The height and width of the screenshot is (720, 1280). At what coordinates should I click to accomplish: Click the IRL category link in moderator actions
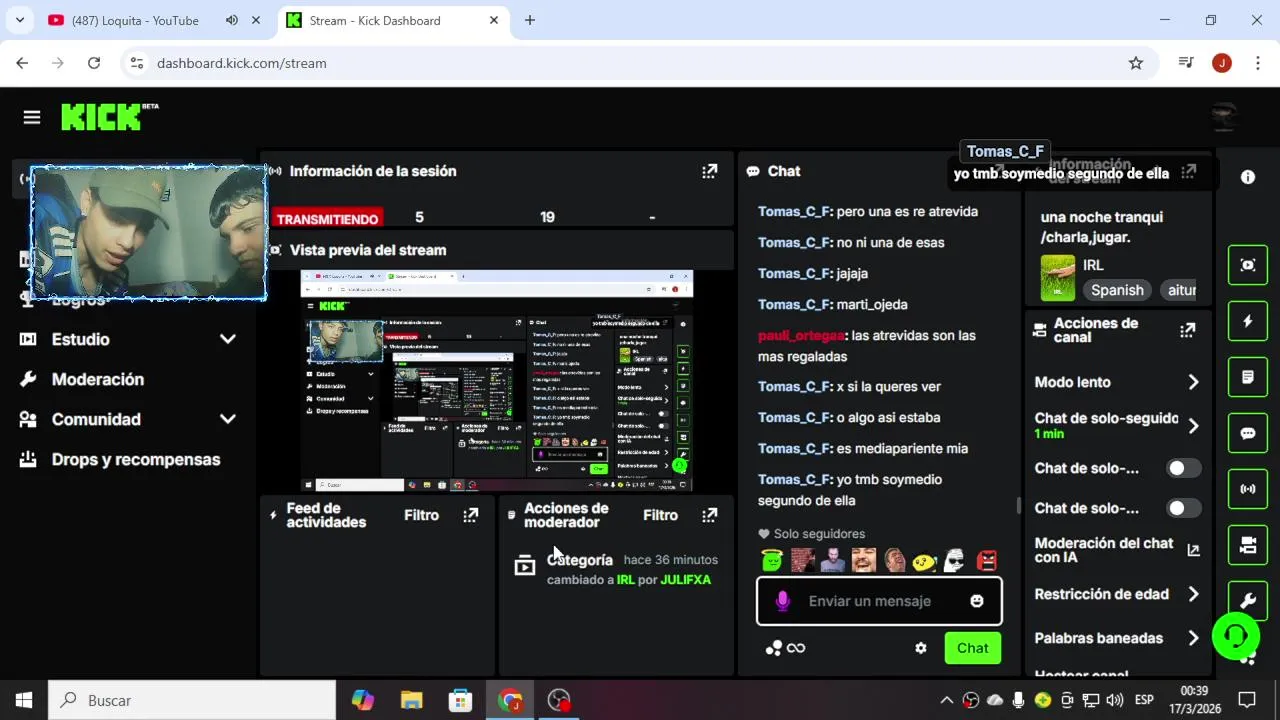626,579
